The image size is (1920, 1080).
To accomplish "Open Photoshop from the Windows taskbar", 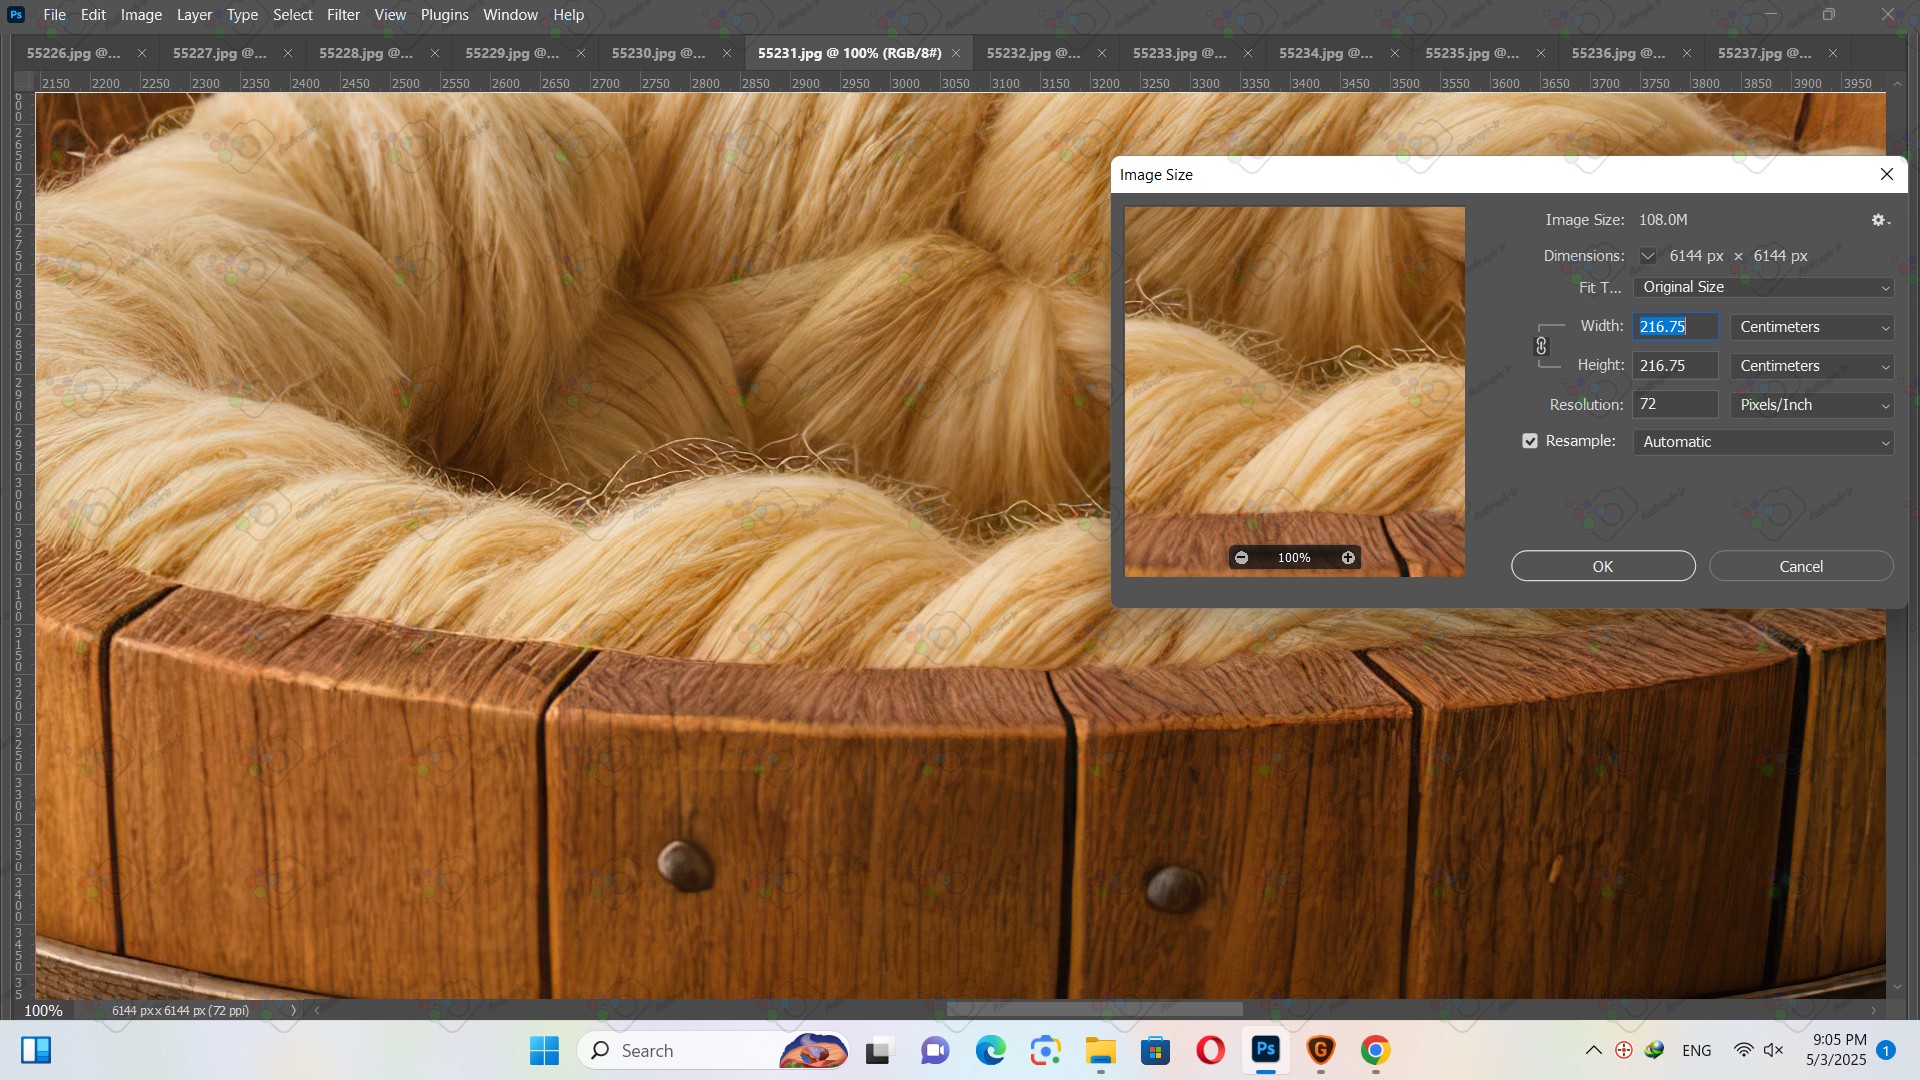I will point(1265,1050).
